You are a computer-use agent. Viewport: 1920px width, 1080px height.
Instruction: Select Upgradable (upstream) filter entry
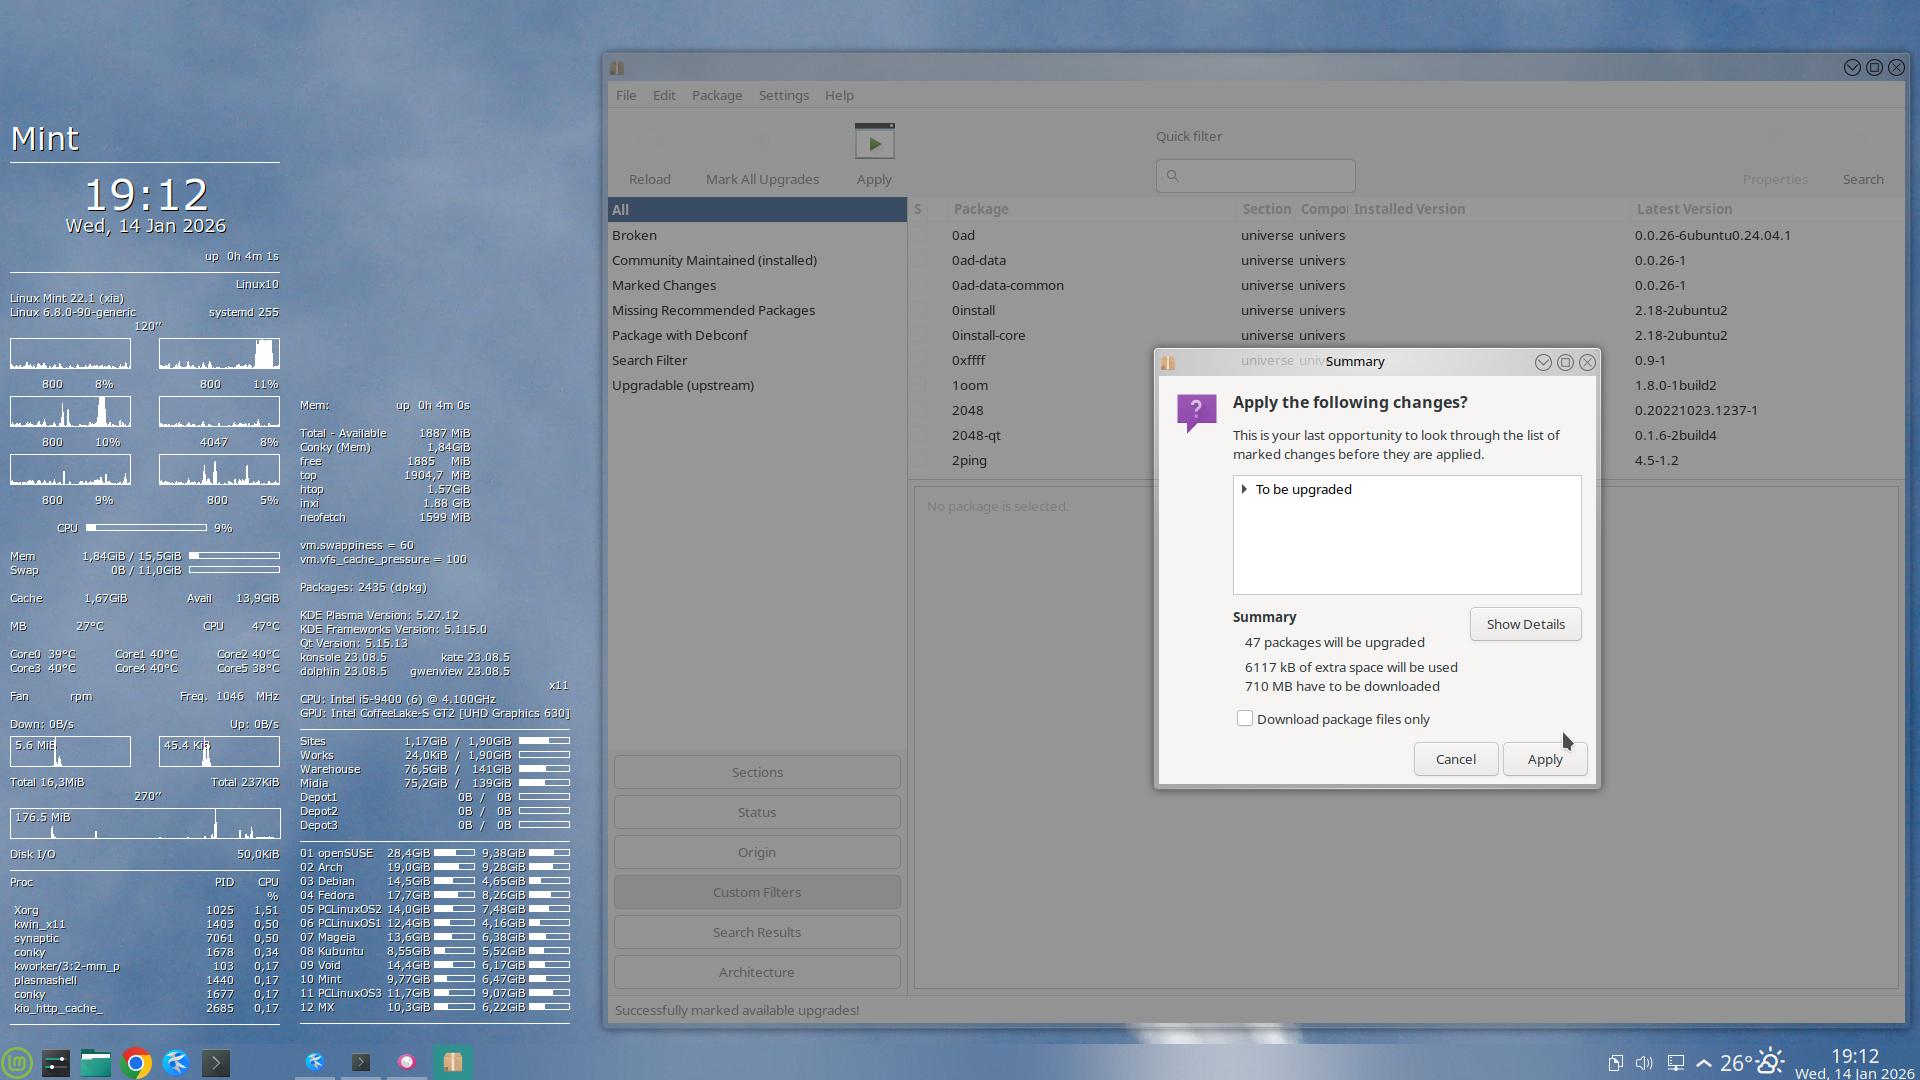pyautogui.click(x=683, y=385)
